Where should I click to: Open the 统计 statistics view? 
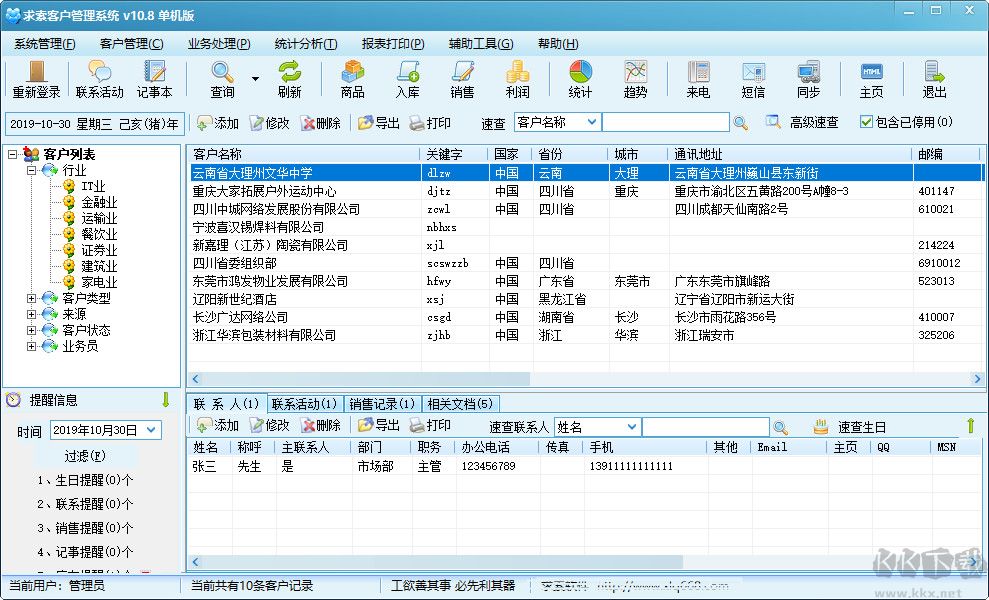(x=579, y=80)
